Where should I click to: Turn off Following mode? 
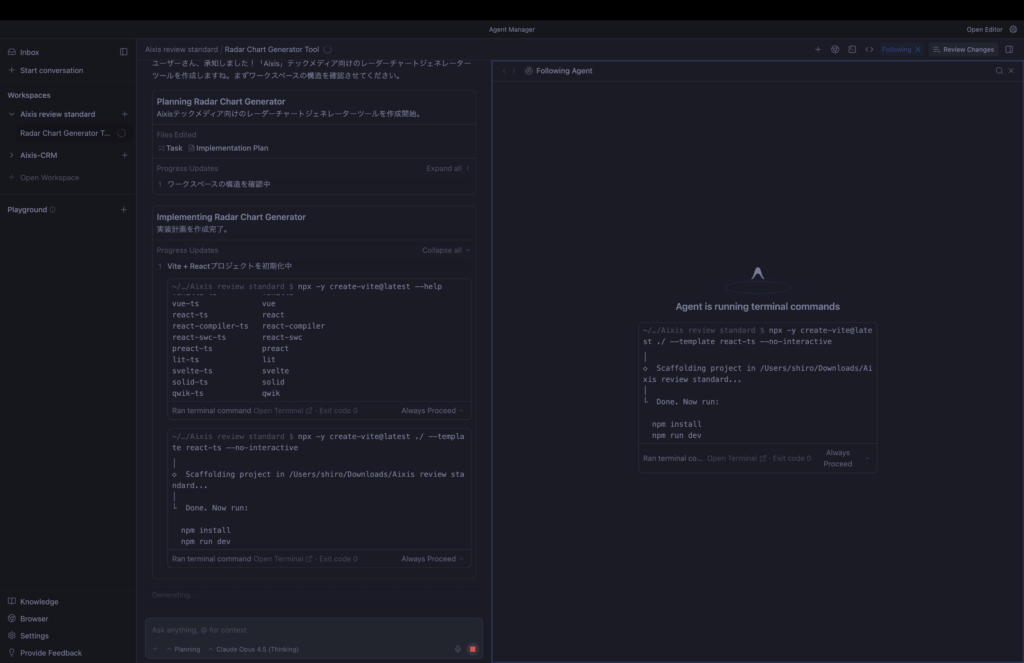(x=917, y=49)
